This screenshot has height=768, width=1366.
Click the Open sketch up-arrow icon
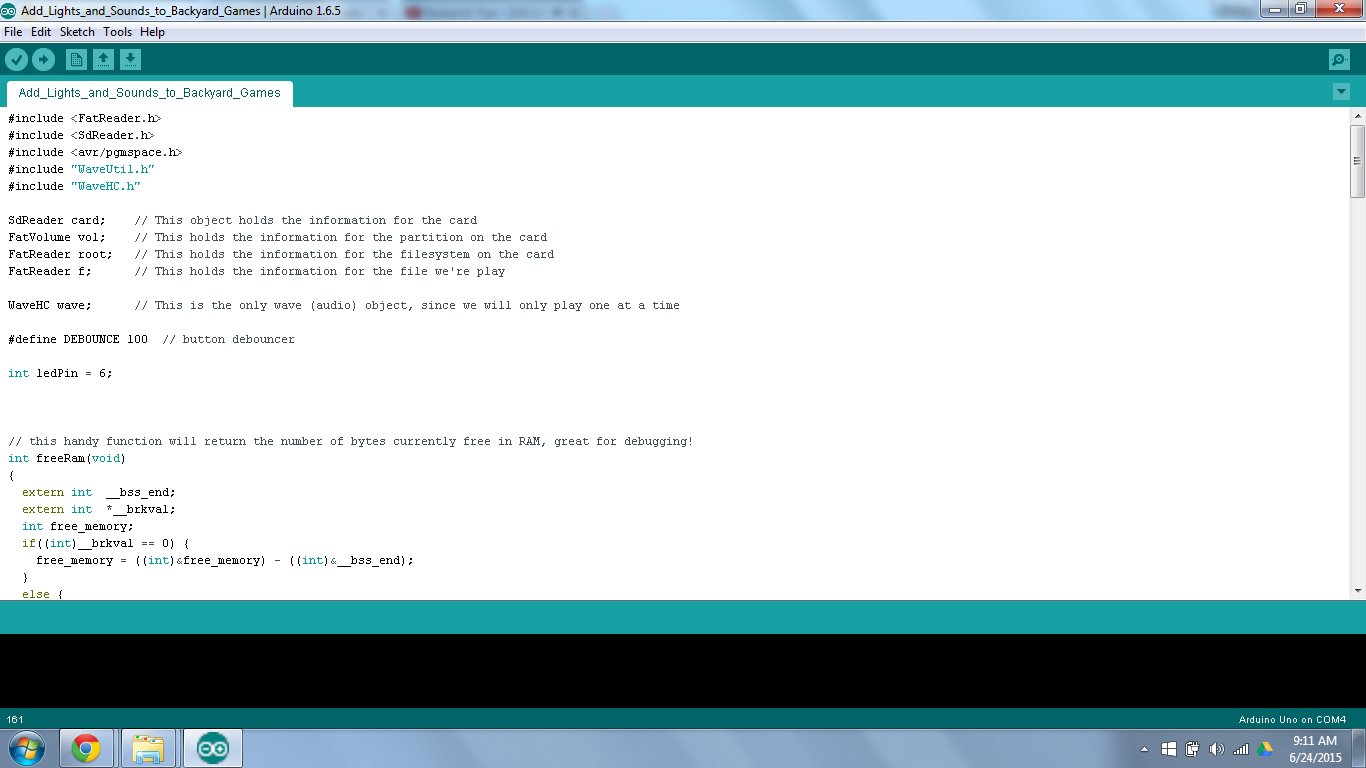point(103,60)
